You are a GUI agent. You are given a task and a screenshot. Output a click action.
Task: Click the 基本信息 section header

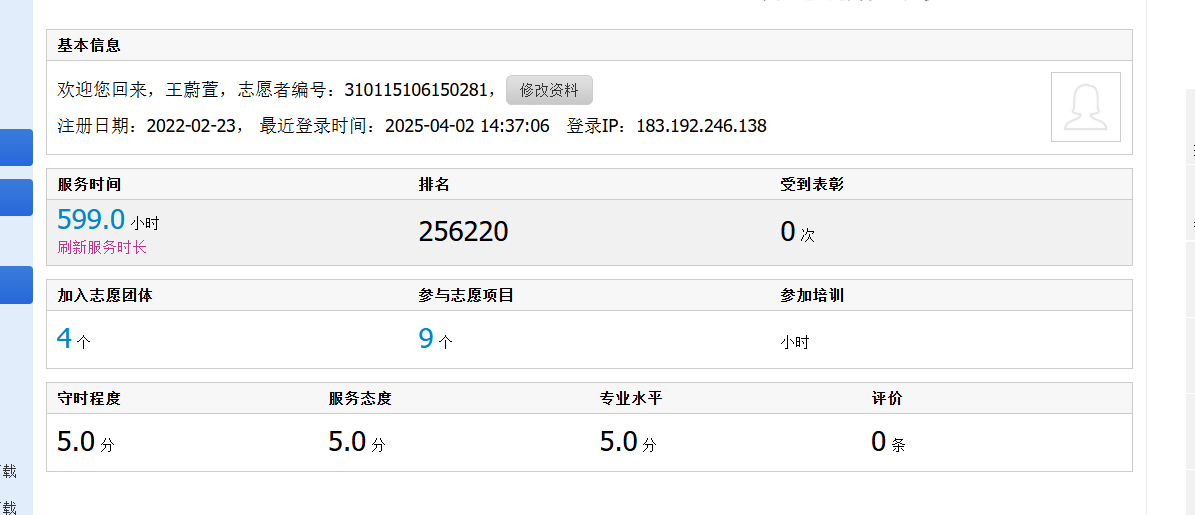click(x=89, y=45)
